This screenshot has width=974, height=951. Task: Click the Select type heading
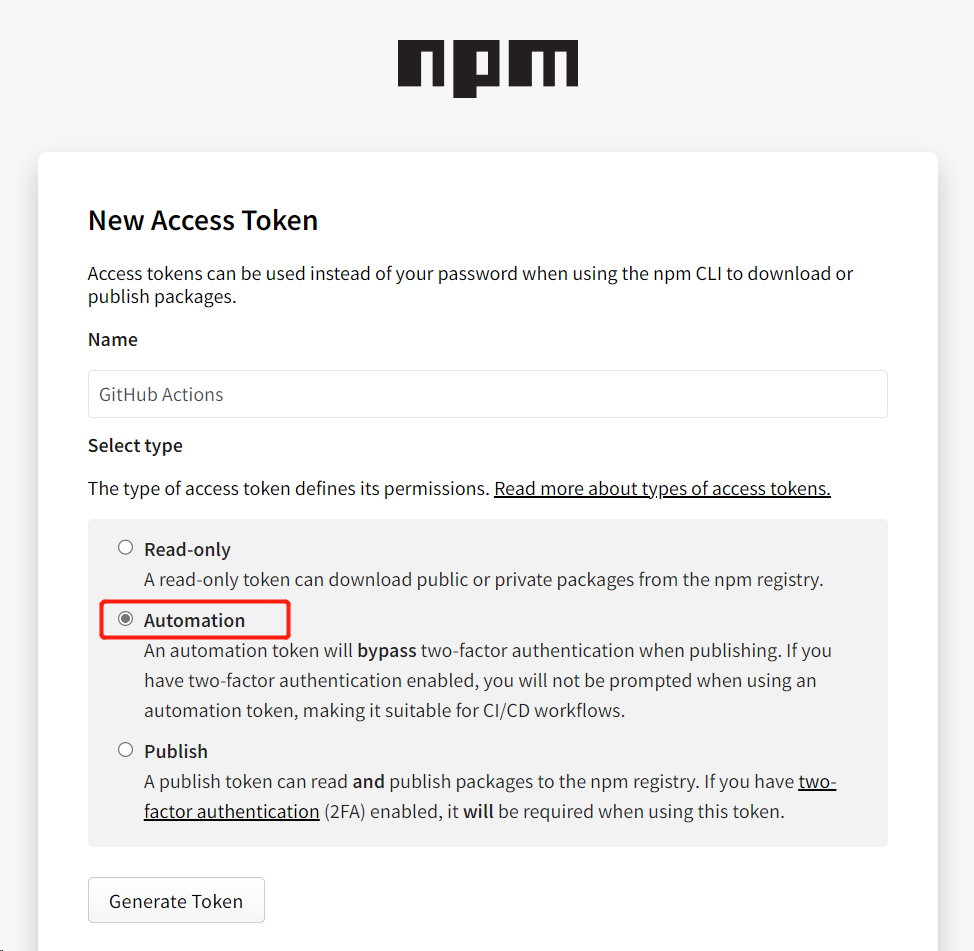click(135, 446)
